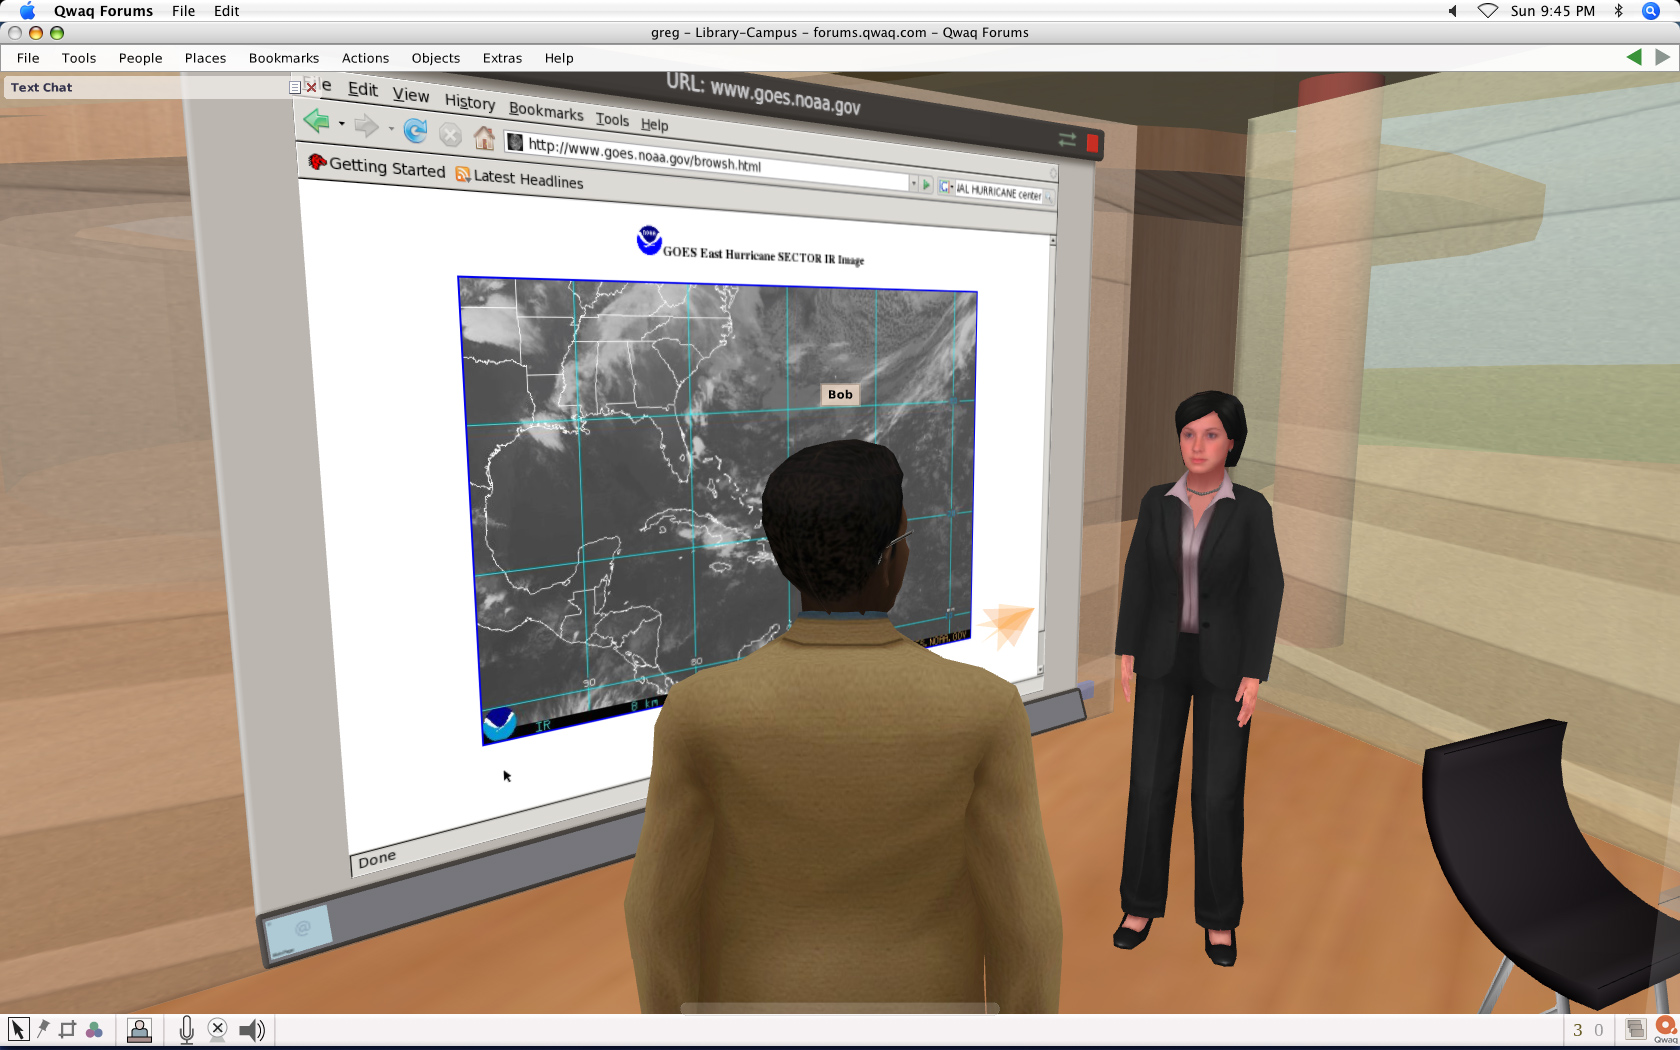
Task: Toggle the speaker volume icon
Action: (252, 1030)
